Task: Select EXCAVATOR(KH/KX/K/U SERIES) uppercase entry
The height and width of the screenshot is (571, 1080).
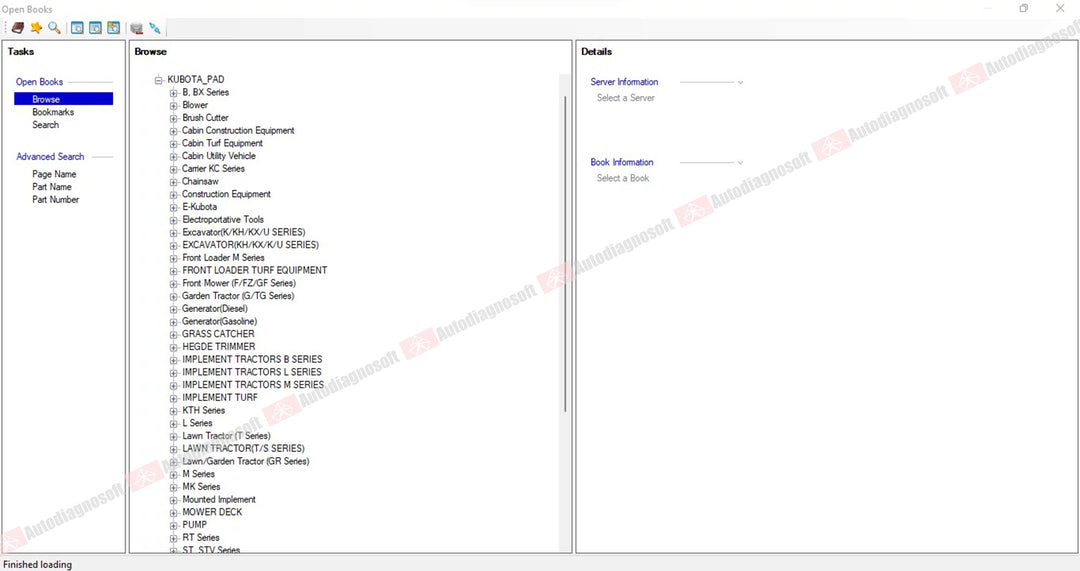Action: [251, 245]
